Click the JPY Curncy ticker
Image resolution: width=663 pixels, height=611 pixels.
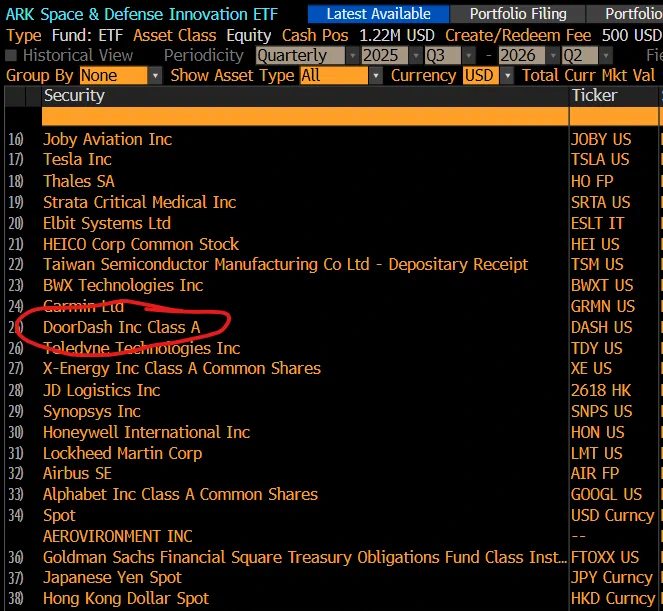coord(612,578)
